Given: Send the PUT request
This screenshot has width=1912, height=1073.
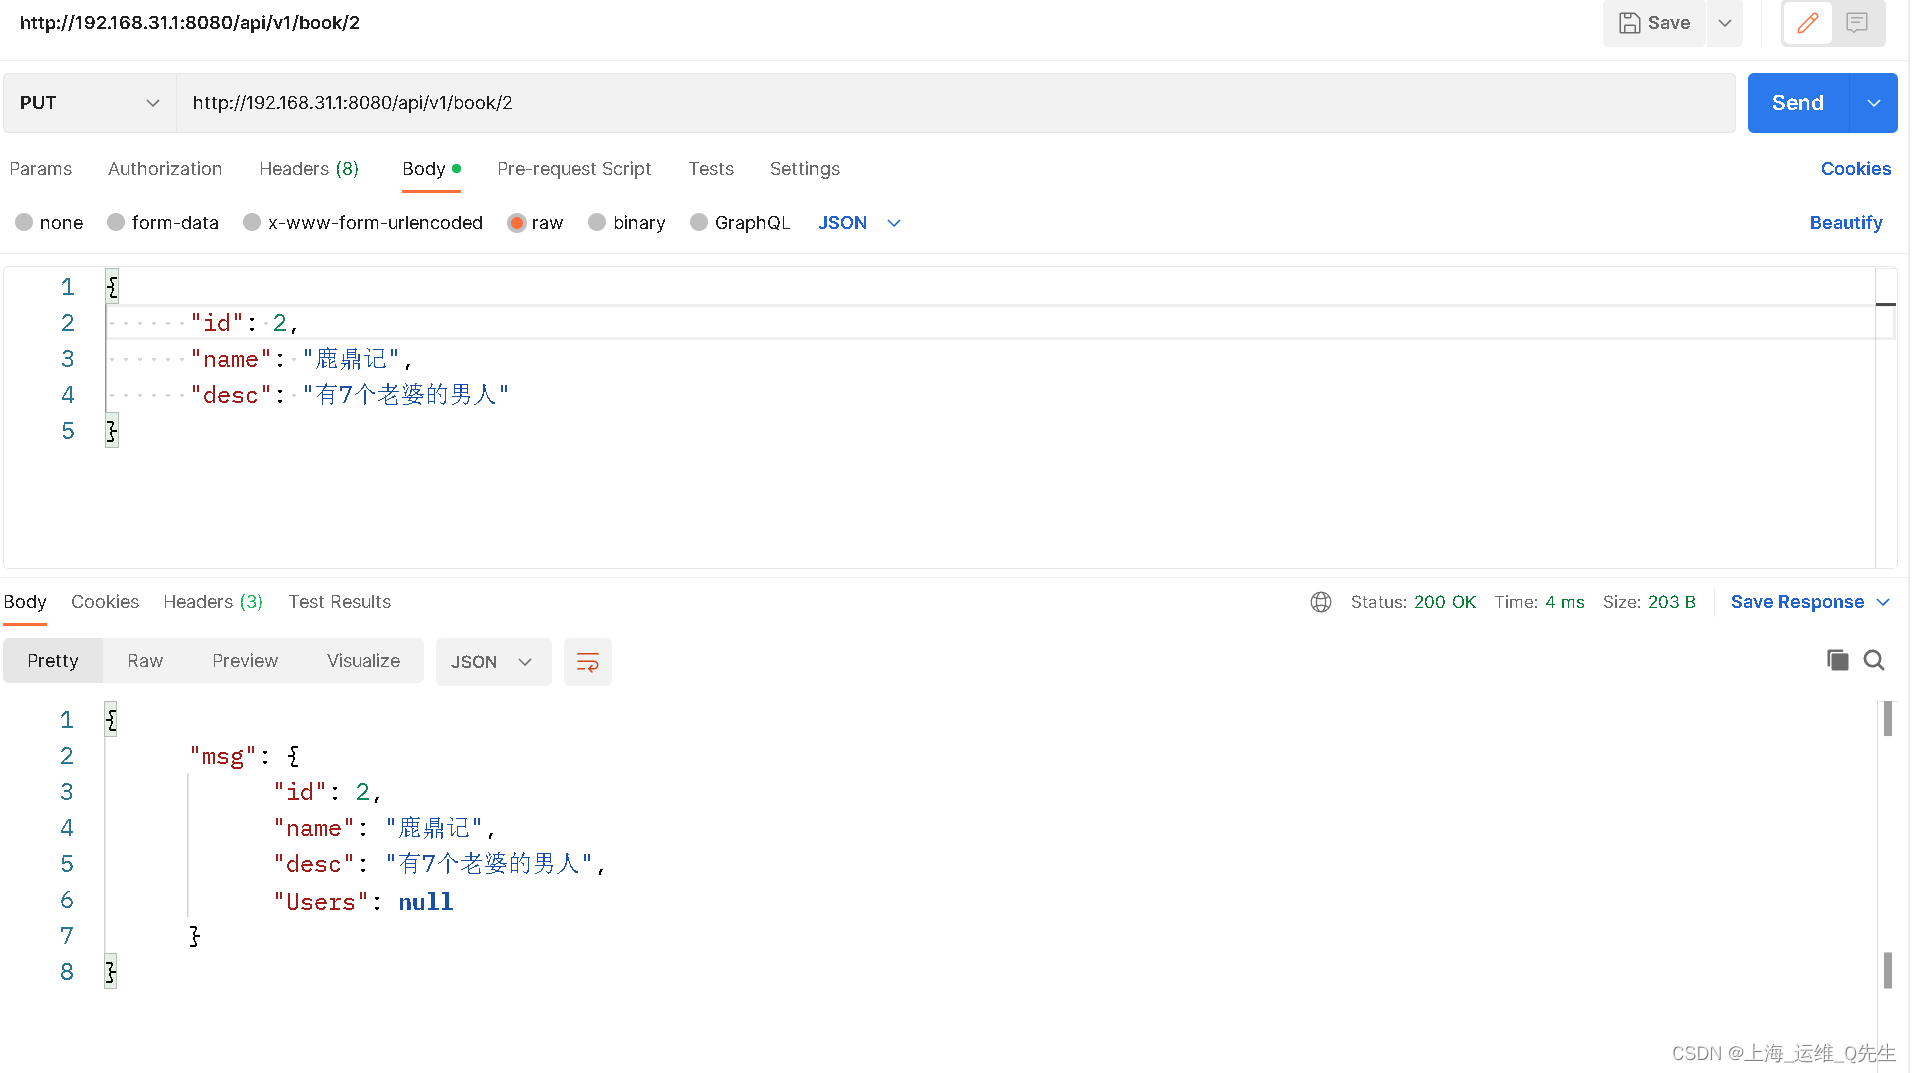Looking at the screenshot, I should tap(1798, 103).
